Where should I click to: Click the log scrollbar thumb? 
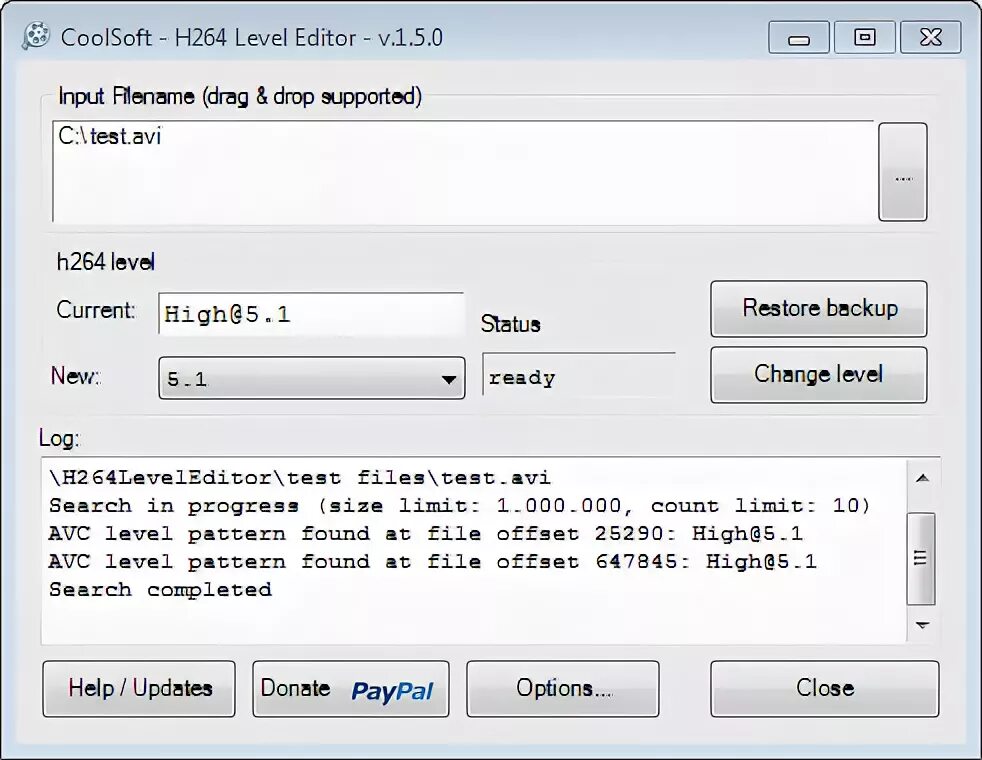[x=921, y=558]
